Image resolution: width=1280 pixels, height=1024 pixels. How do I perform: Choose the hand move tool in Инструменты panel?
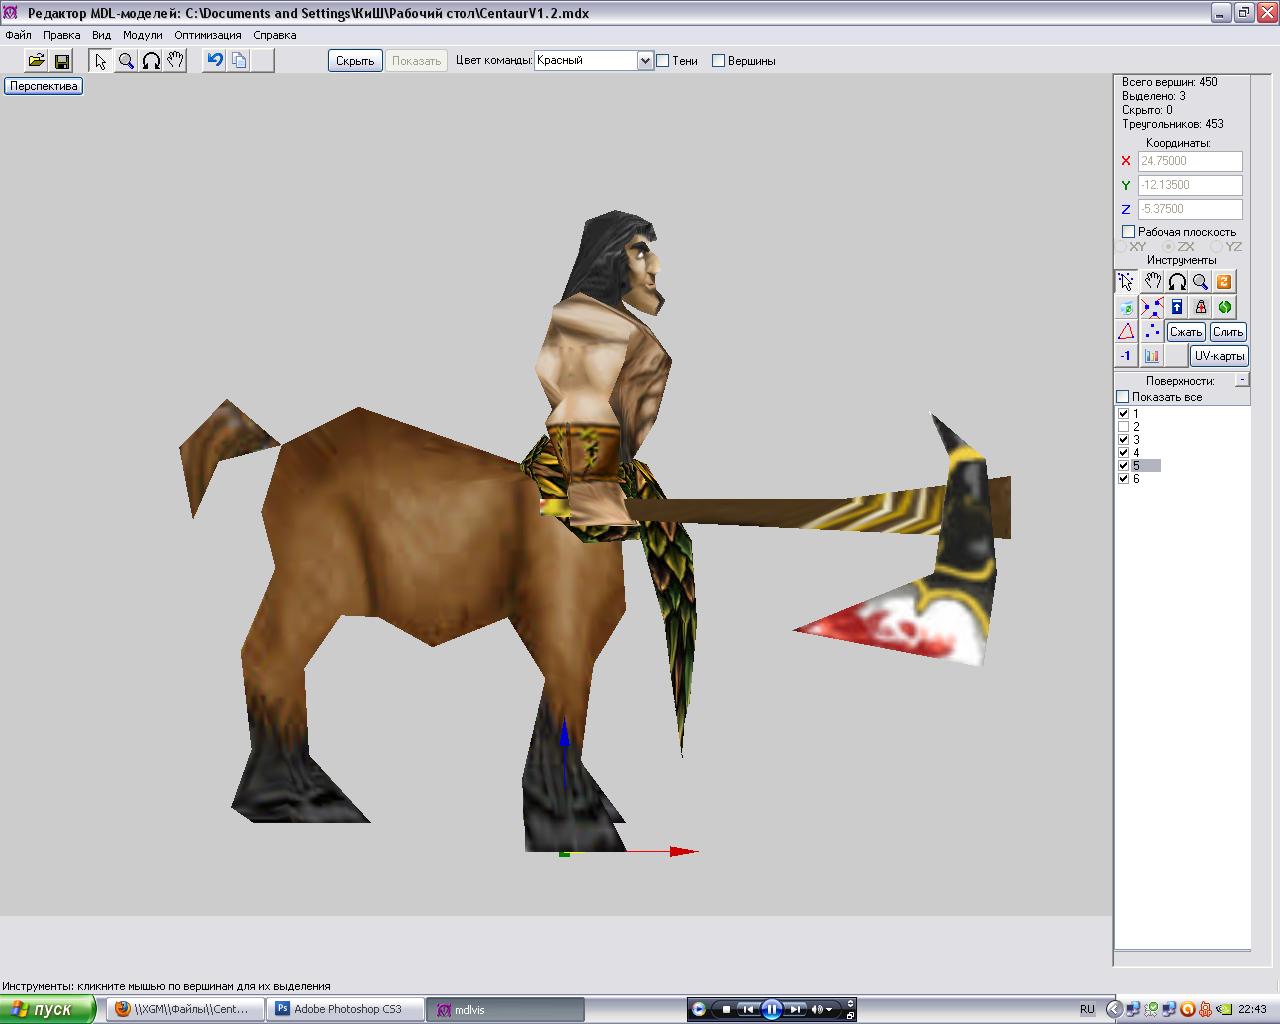[x=1152, y=282]
